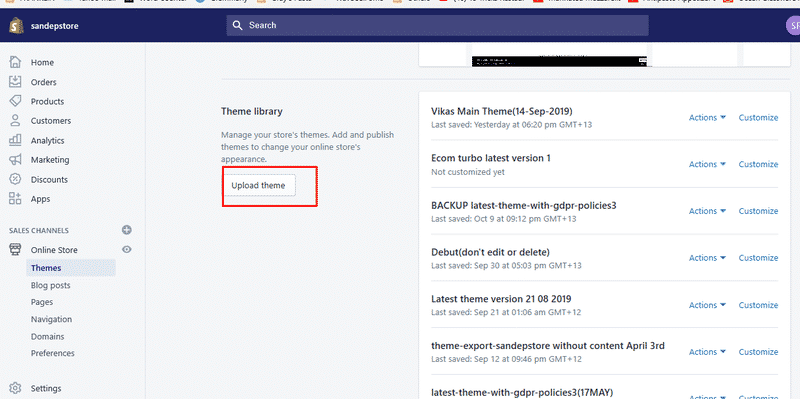The image size is (800, 399).
Task: Expand Actions for Ecom turbo latest version 1
Action: 707,164
